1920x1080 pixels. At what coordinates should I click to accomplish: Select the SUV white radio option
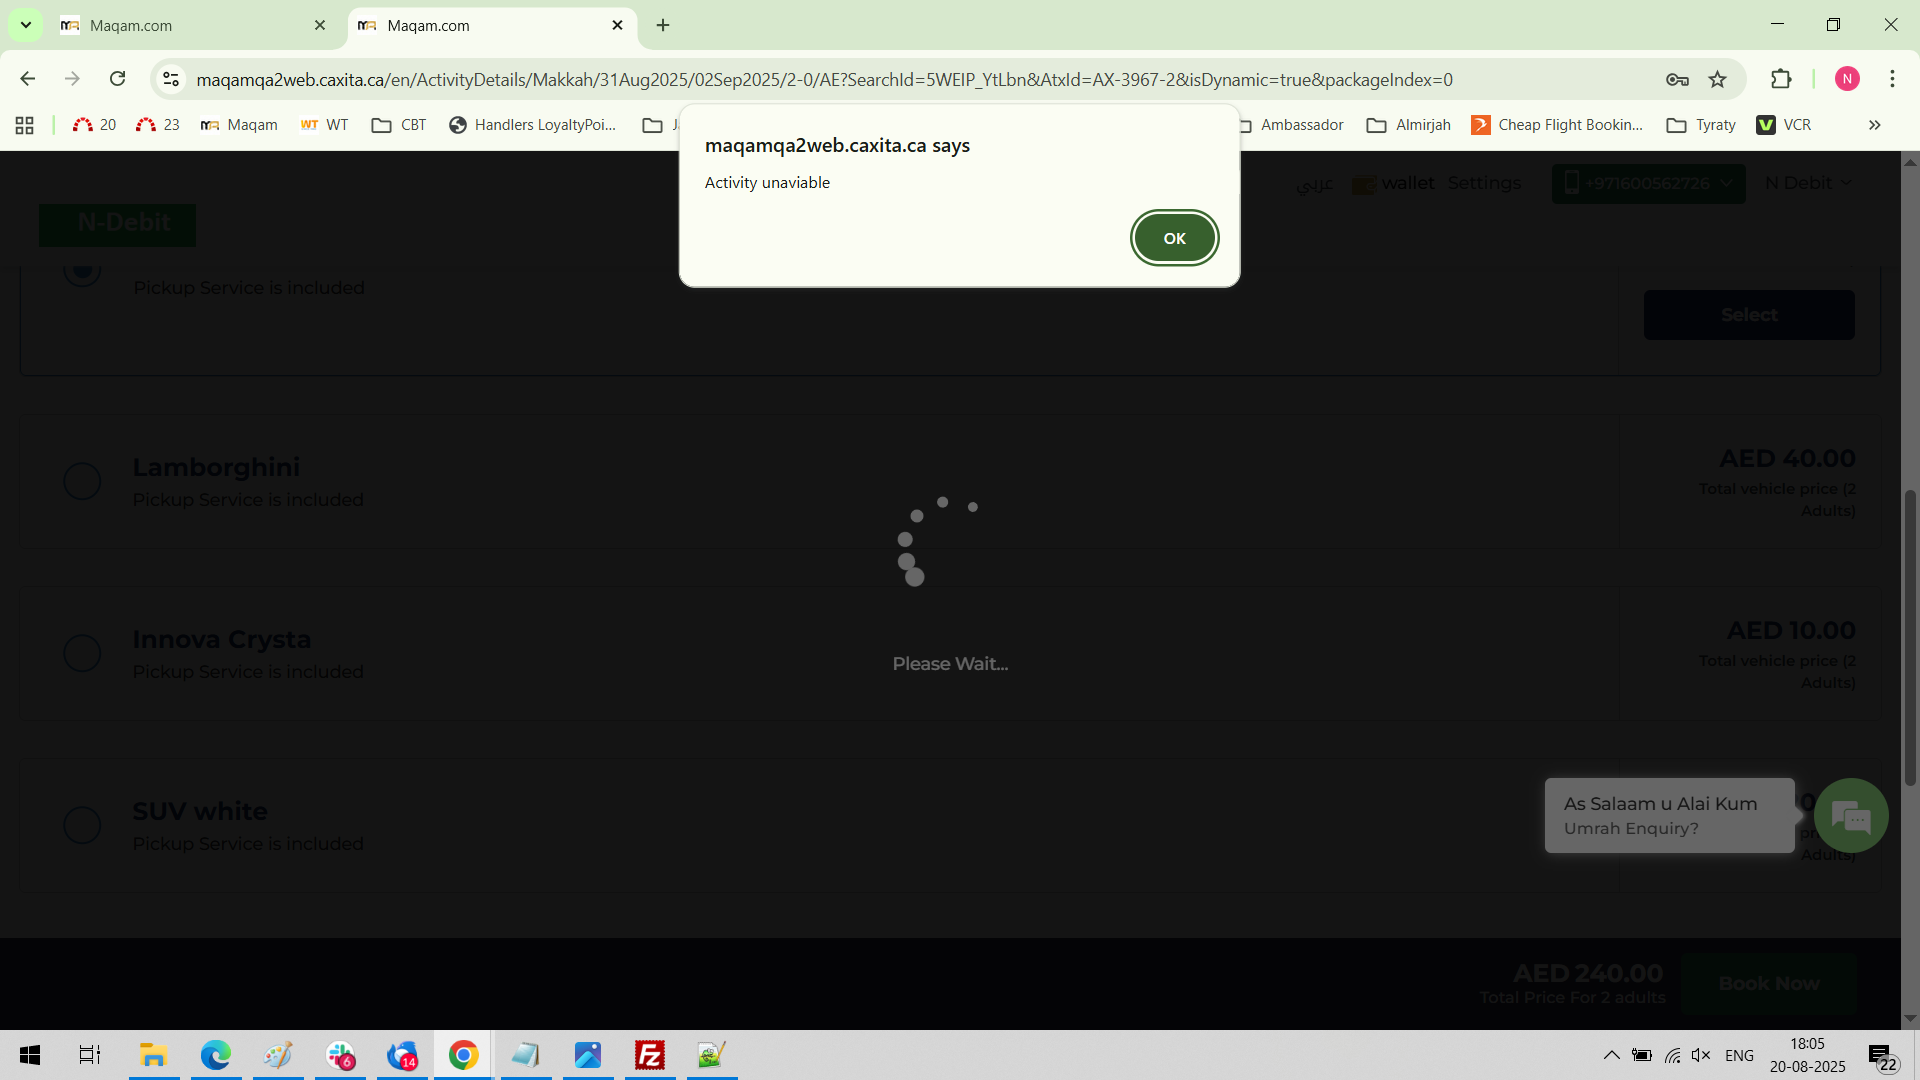tap(82, 825)
